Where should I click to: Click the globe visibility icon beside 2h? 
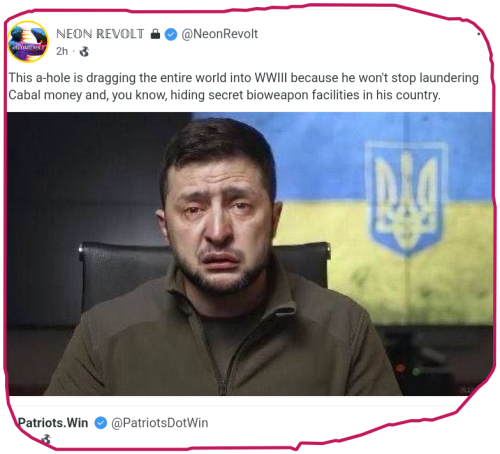point(84,51)
